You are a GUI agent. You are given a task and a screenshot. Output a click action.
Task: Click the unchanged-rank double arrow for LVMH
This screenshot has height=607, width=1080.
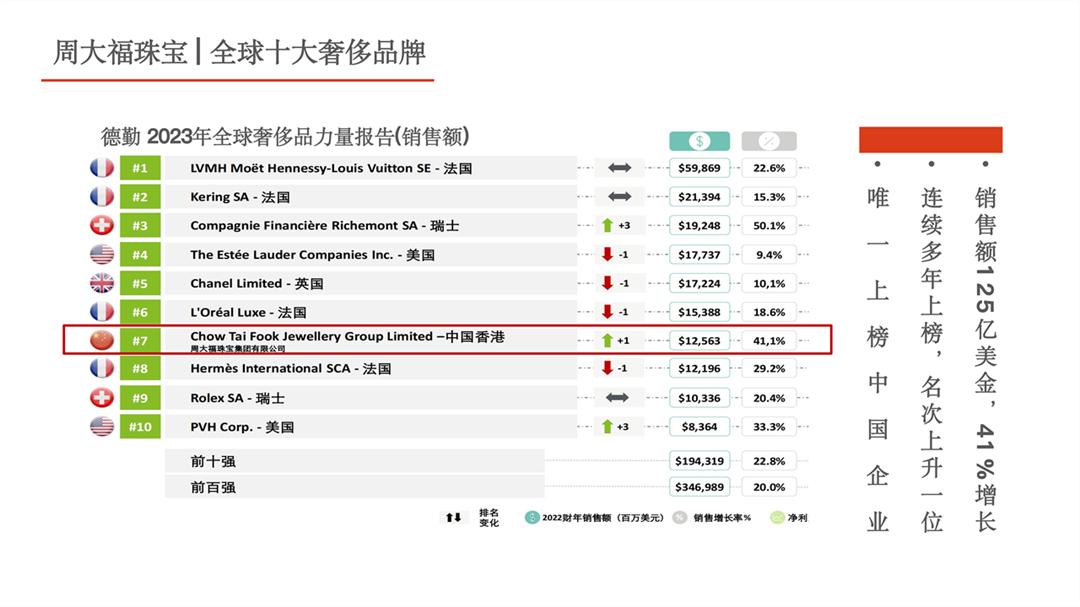619,167
